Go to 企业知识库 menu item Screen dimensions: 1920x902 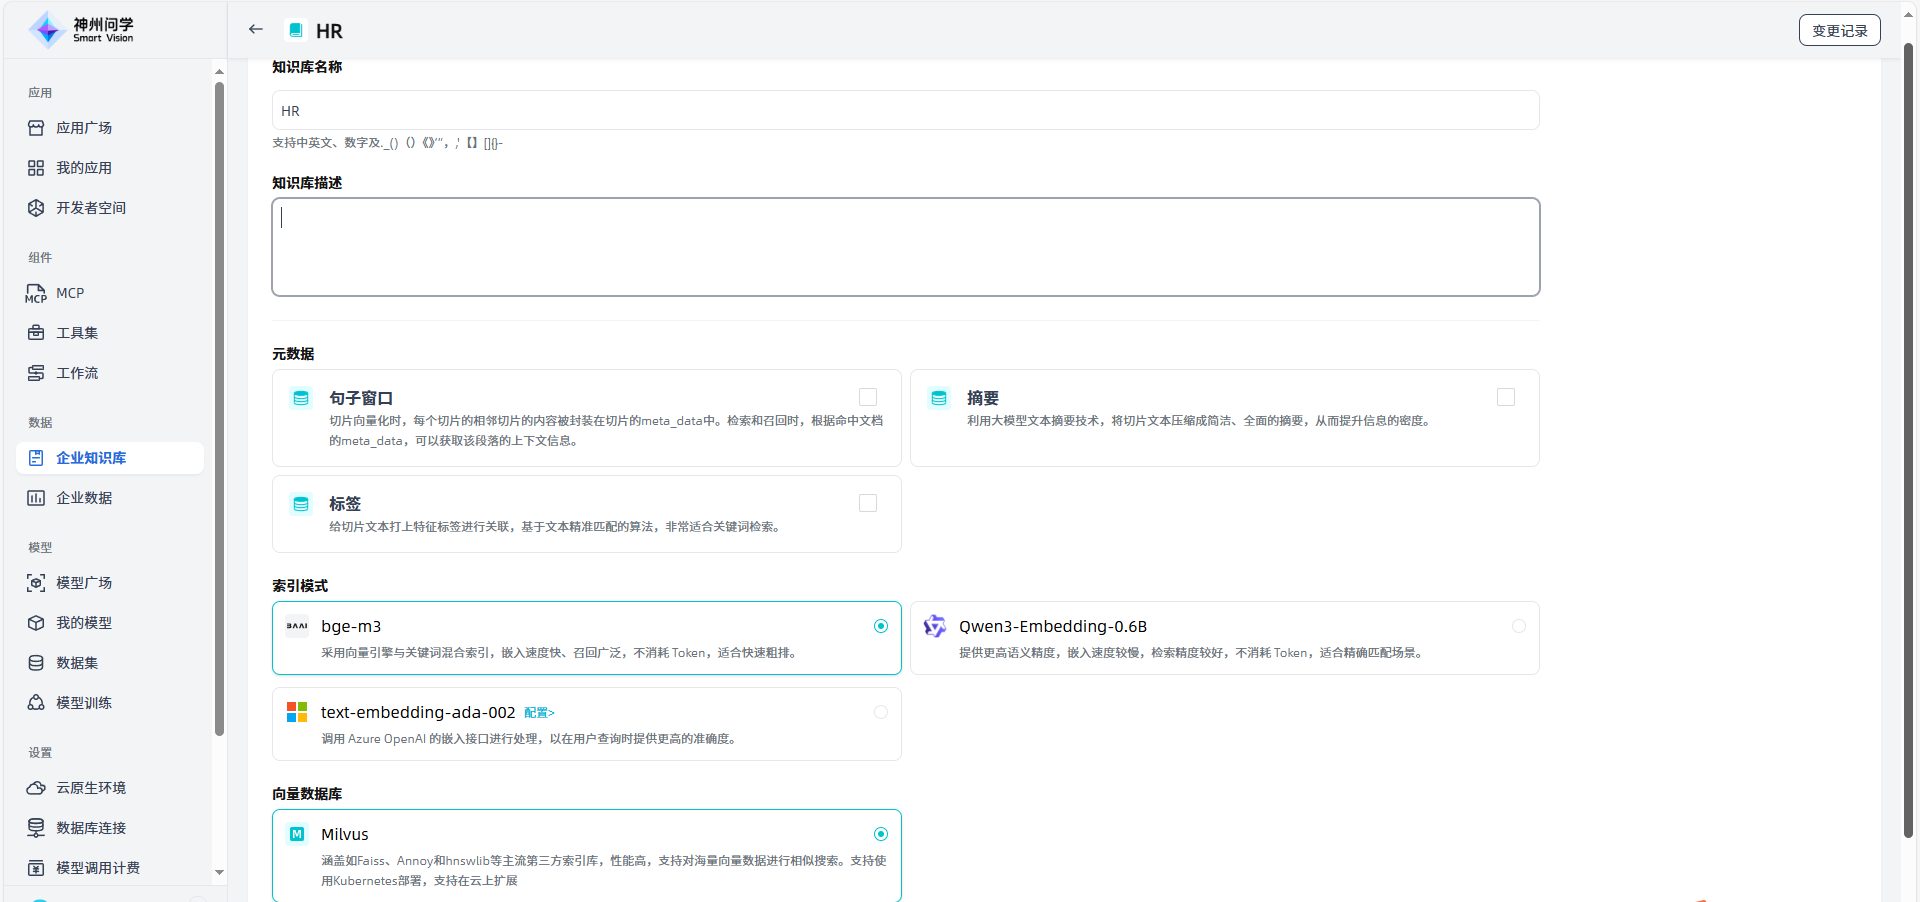pos(91,458)
